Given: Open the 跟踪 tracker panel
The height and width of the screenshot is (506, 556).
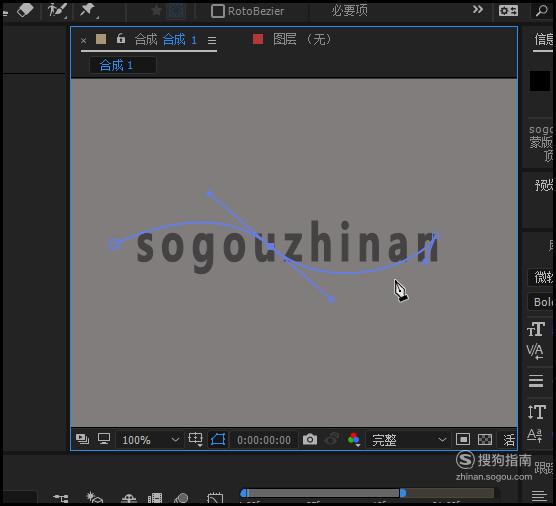Looking at the screenshot, I should (544, 468).
